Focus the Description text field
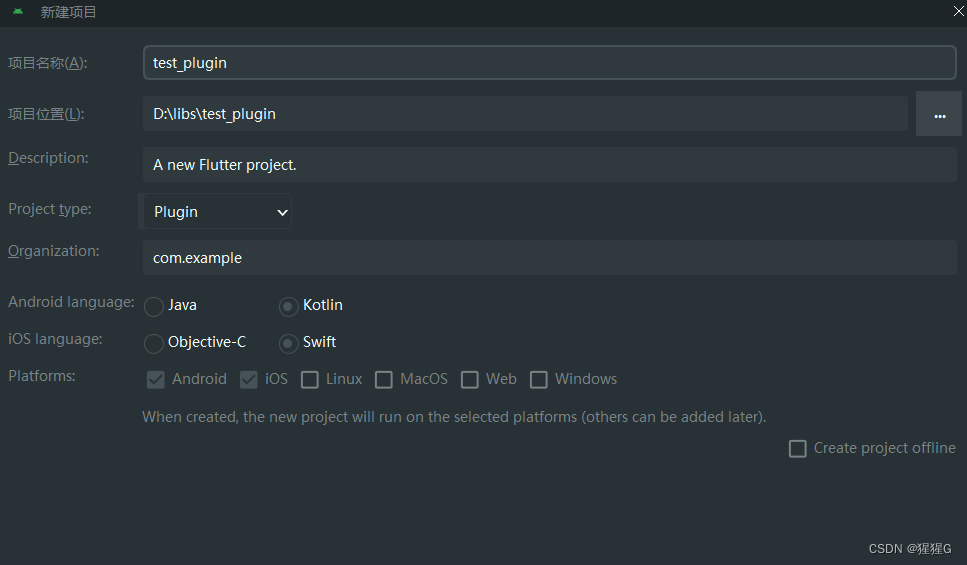967x565 pixels. pos(550,165)
